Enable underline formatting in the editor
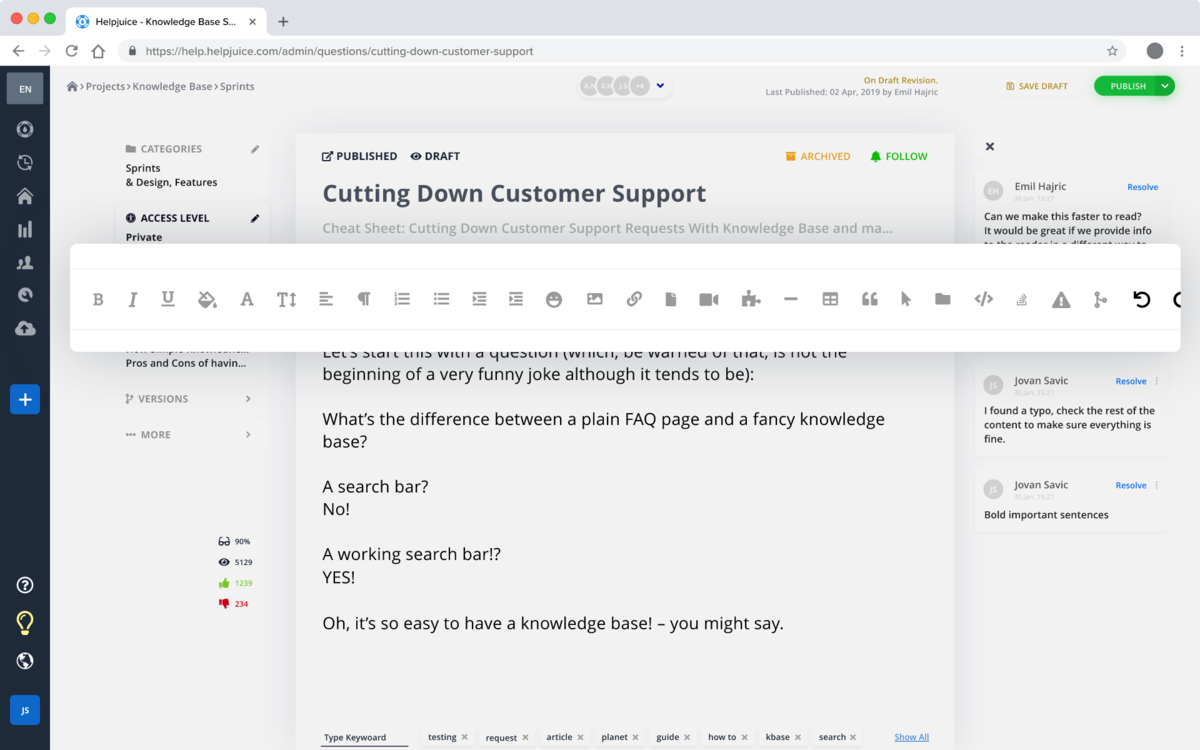The height and width of the screenshot is (750, 1200). (x=167, y=299)
